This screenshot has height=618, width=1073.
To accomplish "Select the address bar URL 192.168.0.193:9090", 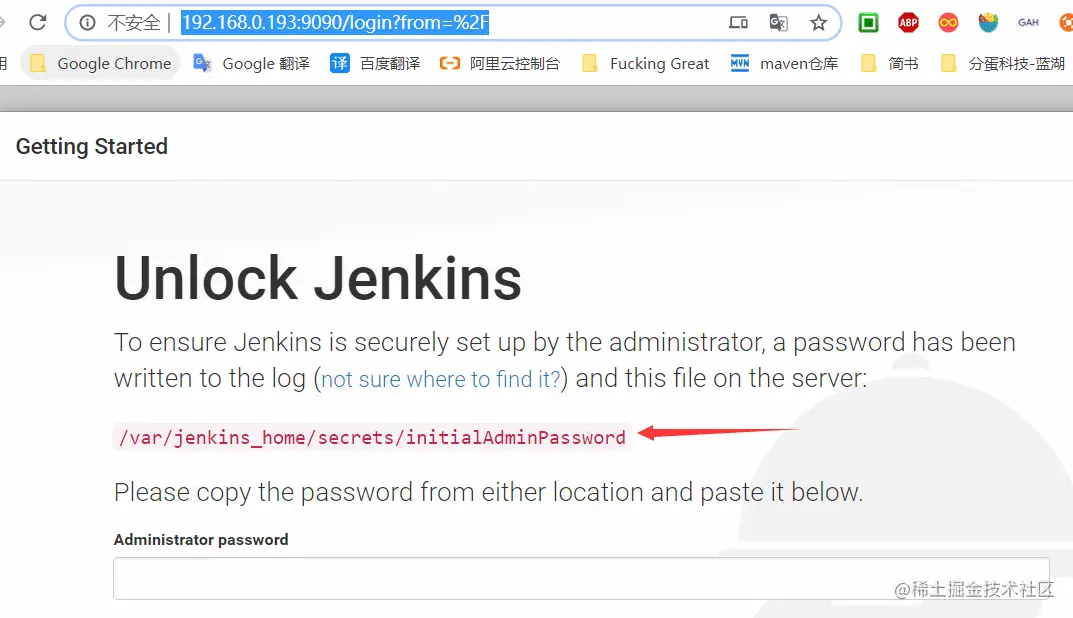I will coord(335,23).
